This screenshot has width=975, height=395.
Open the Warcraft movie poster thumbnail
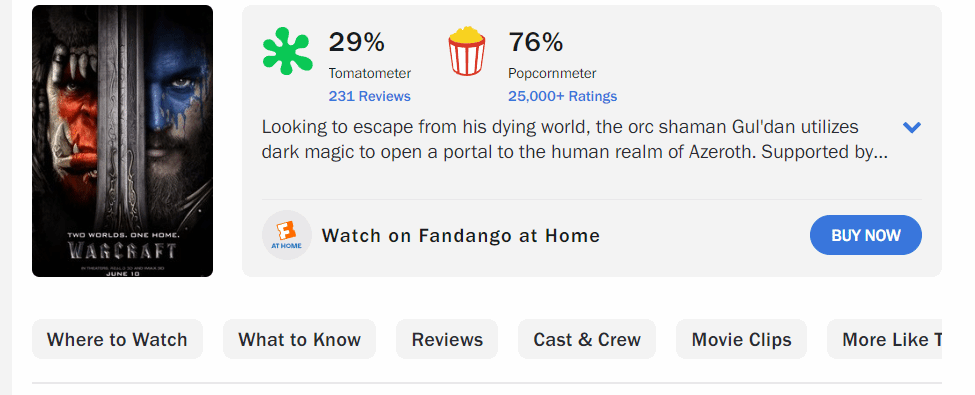click(122, 141)
